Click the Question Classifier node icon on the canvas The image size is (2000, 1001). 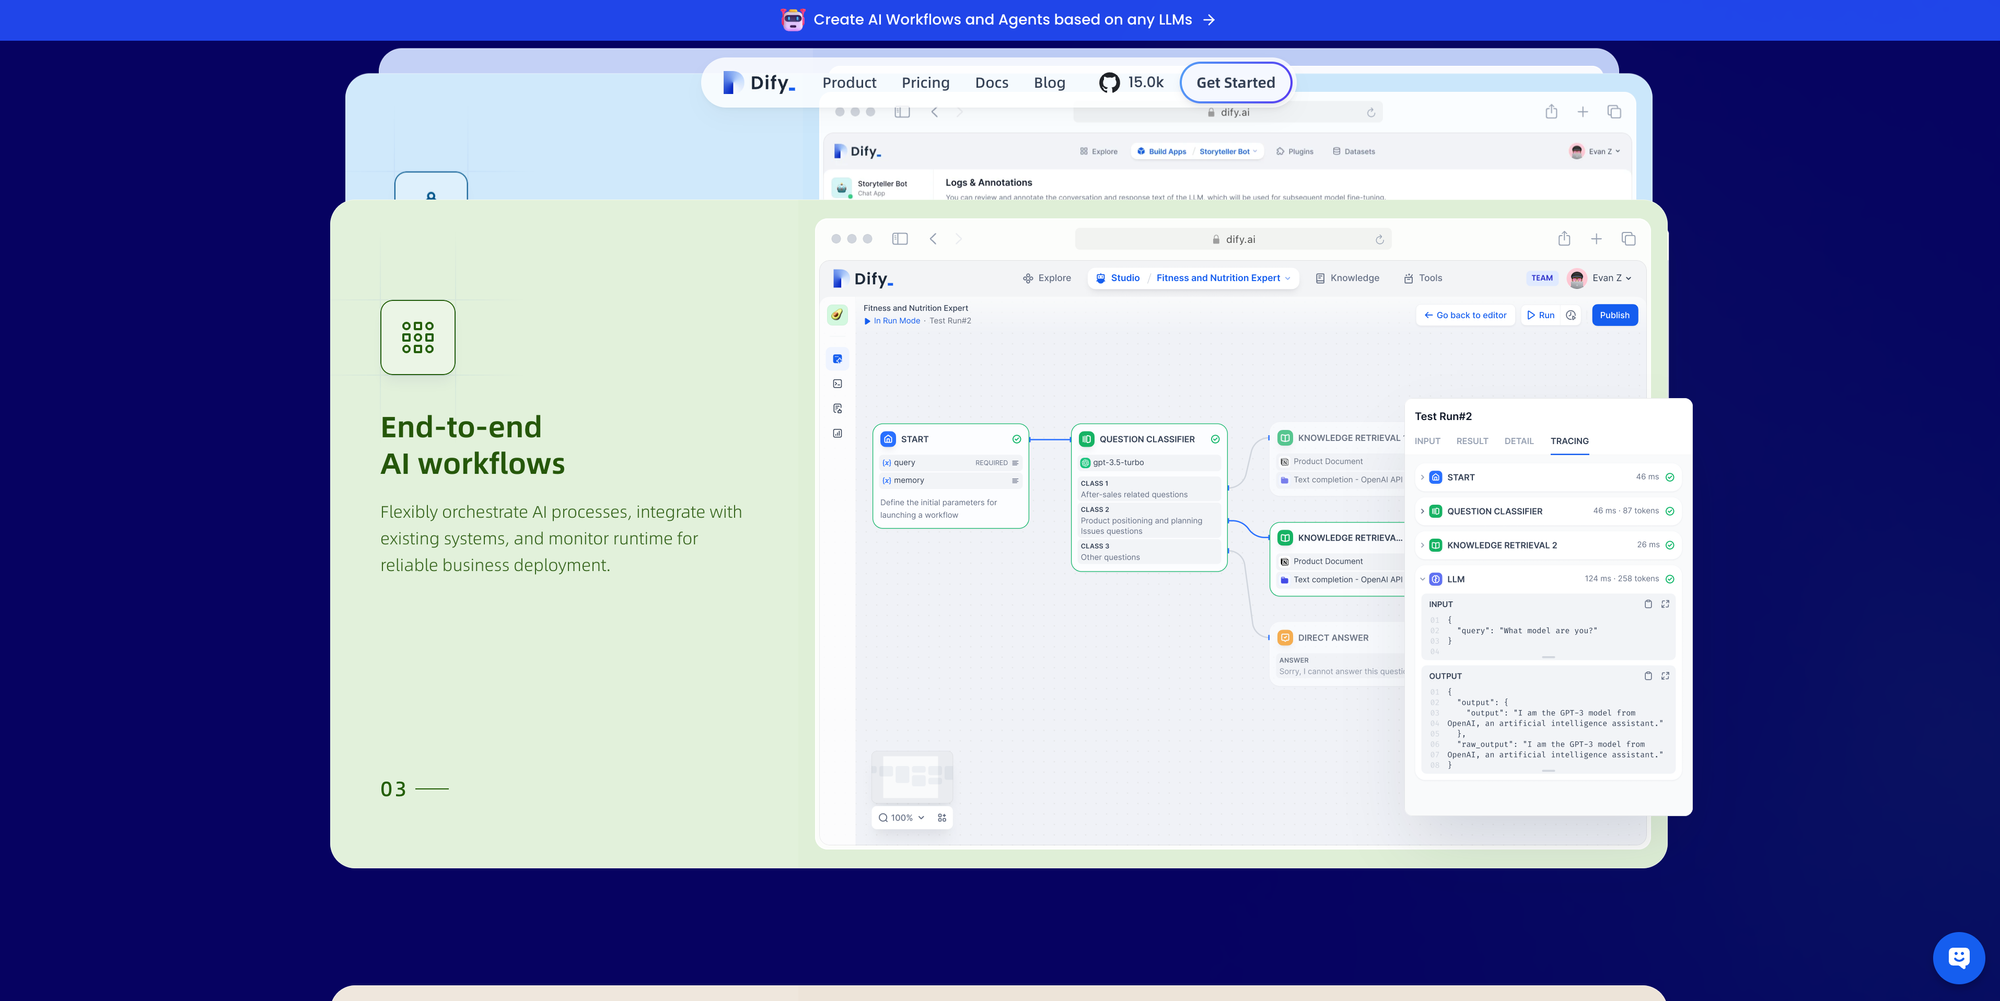coord(1086,439)
